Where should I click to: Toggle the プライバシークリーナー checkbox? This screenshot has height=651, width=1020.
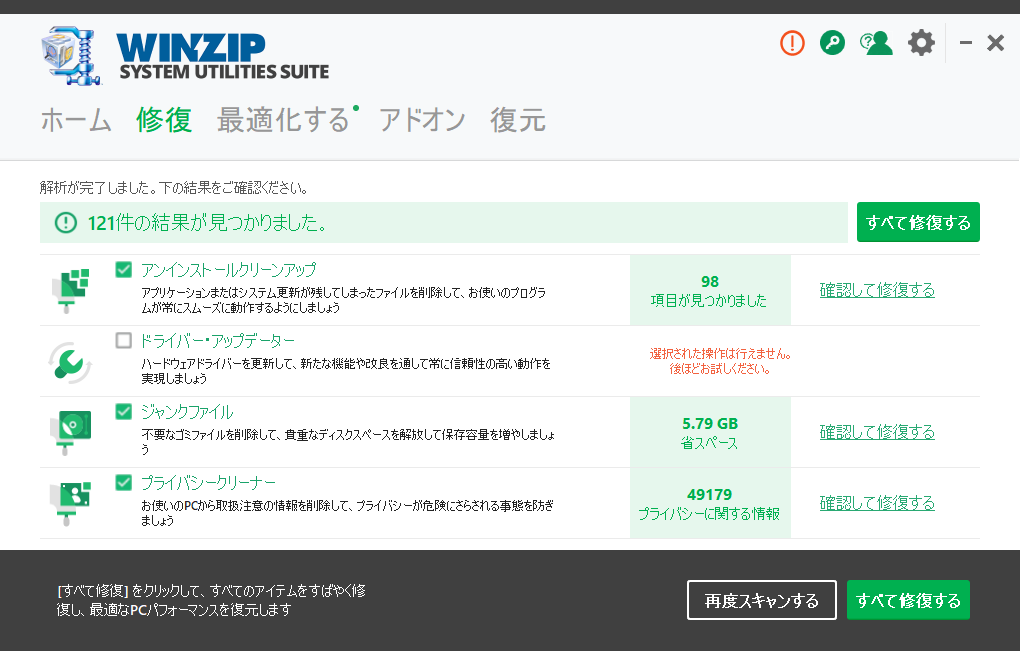click(124, 483)
